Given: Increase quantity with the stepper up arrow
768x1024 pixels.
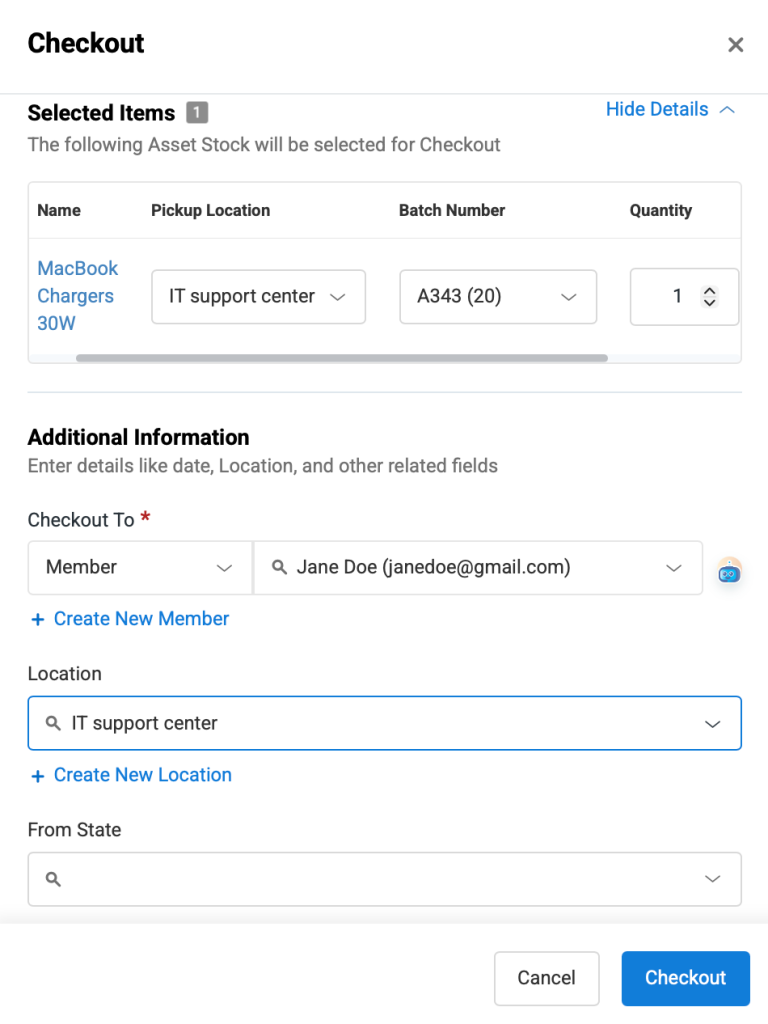Looking at the screenshot, I should [709, 291].
